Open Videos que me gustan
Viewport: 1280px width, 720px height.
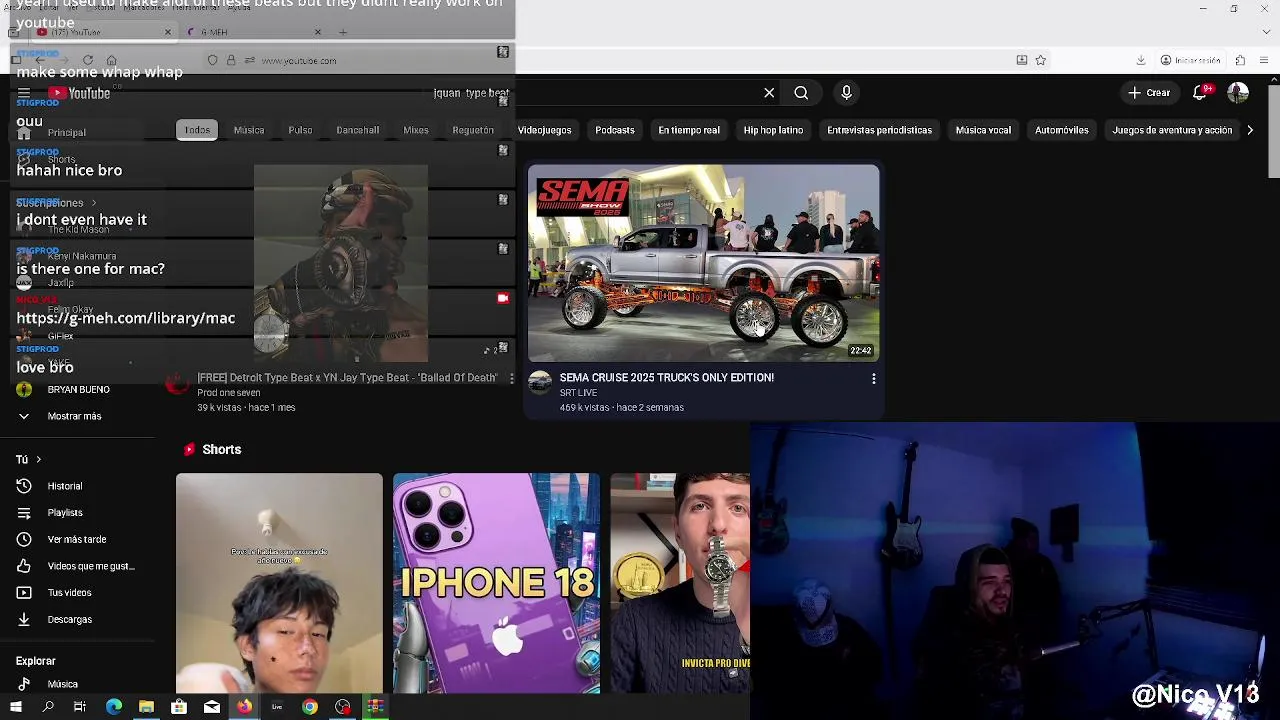tap(91, 566)
